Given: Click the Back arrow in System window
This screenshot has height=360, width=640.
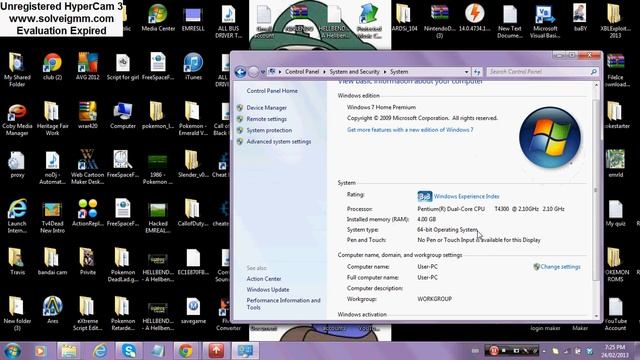Looking at the screenshot, I should (x=240, y=72).
